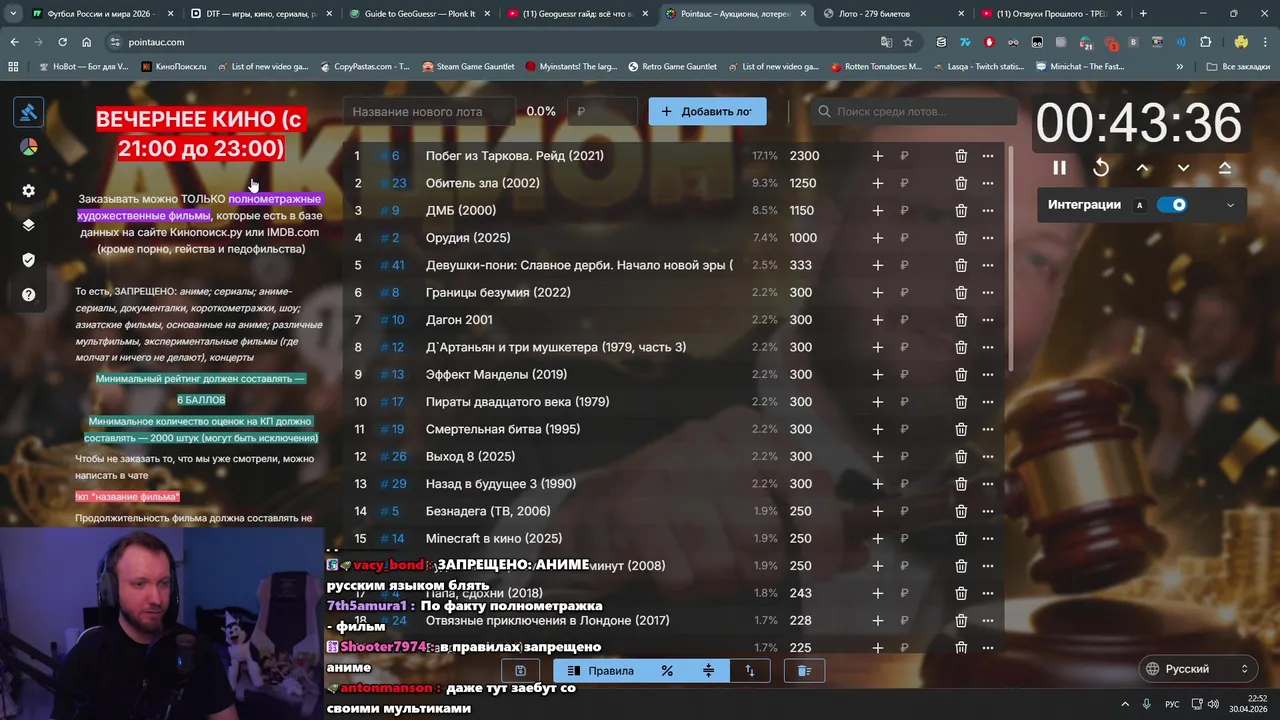Reload the page
The image size is (1280, 720).
(x=62, y=42)
